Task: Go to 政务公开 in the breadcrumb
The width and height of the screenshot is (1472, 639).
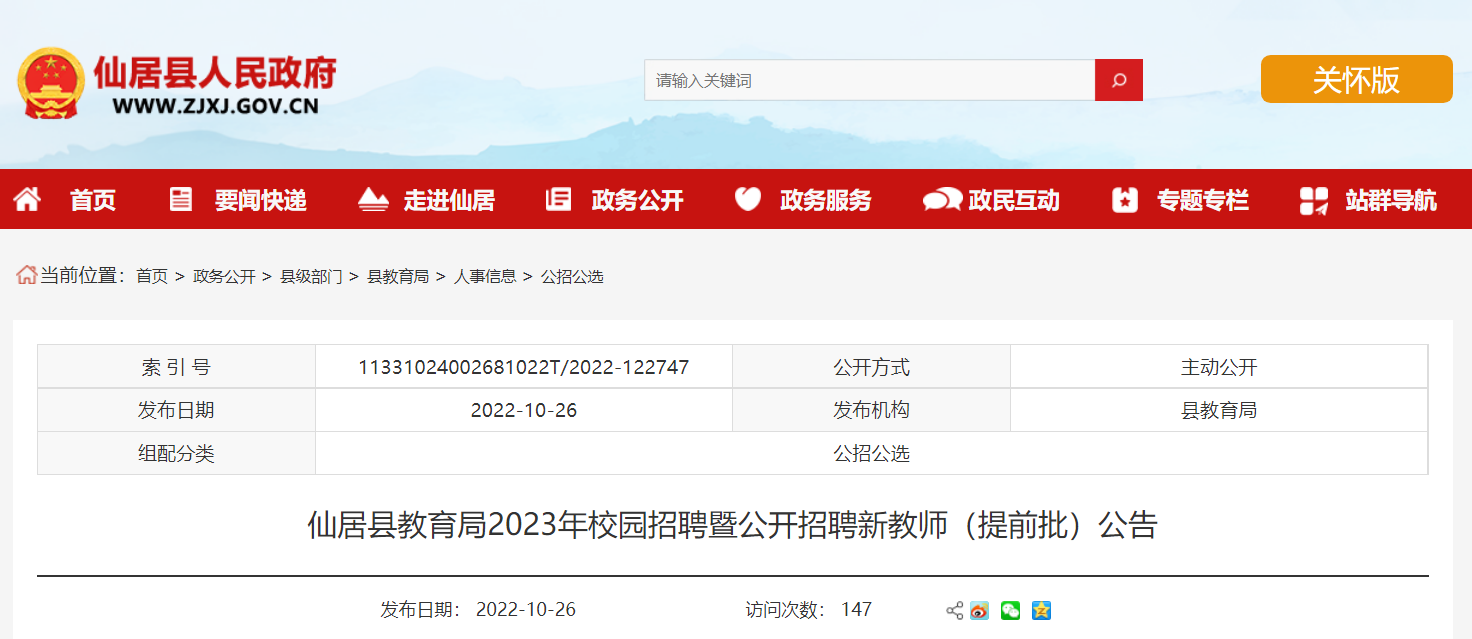Action: pyautogui.click(x=224, y=276)
